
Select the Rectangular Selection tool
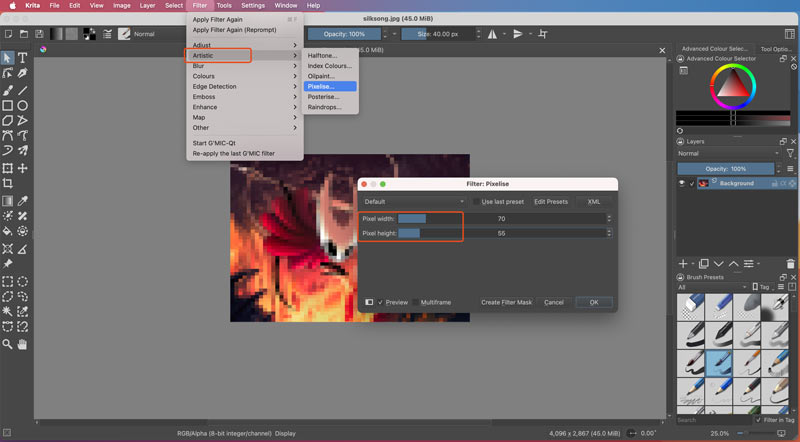[x=7, y=281]
